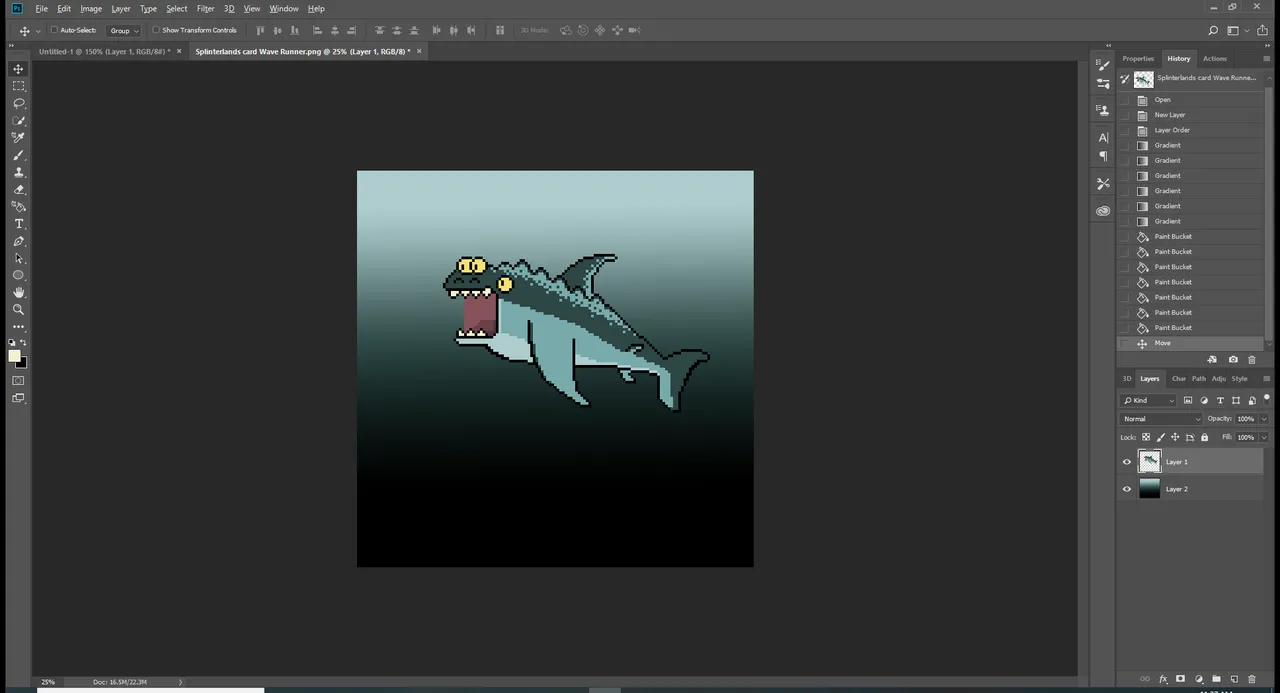This screenshot has width=1280, height=693.
Task: Select the Eyedropper tool
Action: click(x=18, y=137)
